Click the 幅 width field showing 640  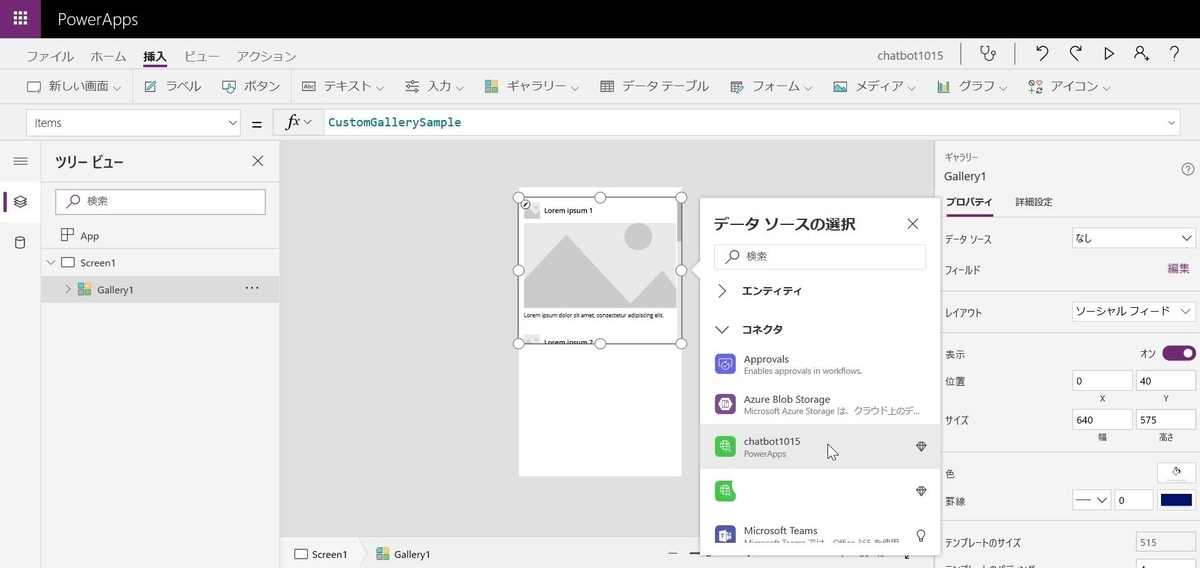click(x=1102, y=420)
